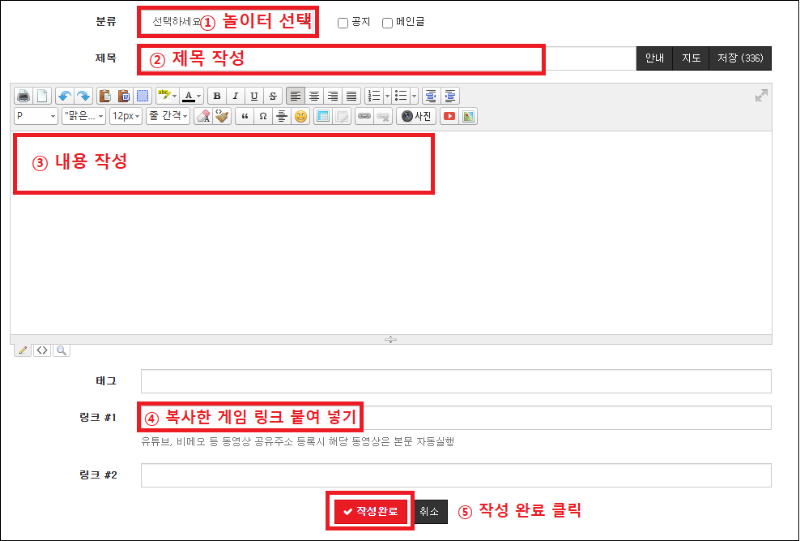Image resolution: width=800 pixels, height=541 pixels.
Task: Enable the 공지 checkbox
Action: pyautogui.click(x=343, y=23)
